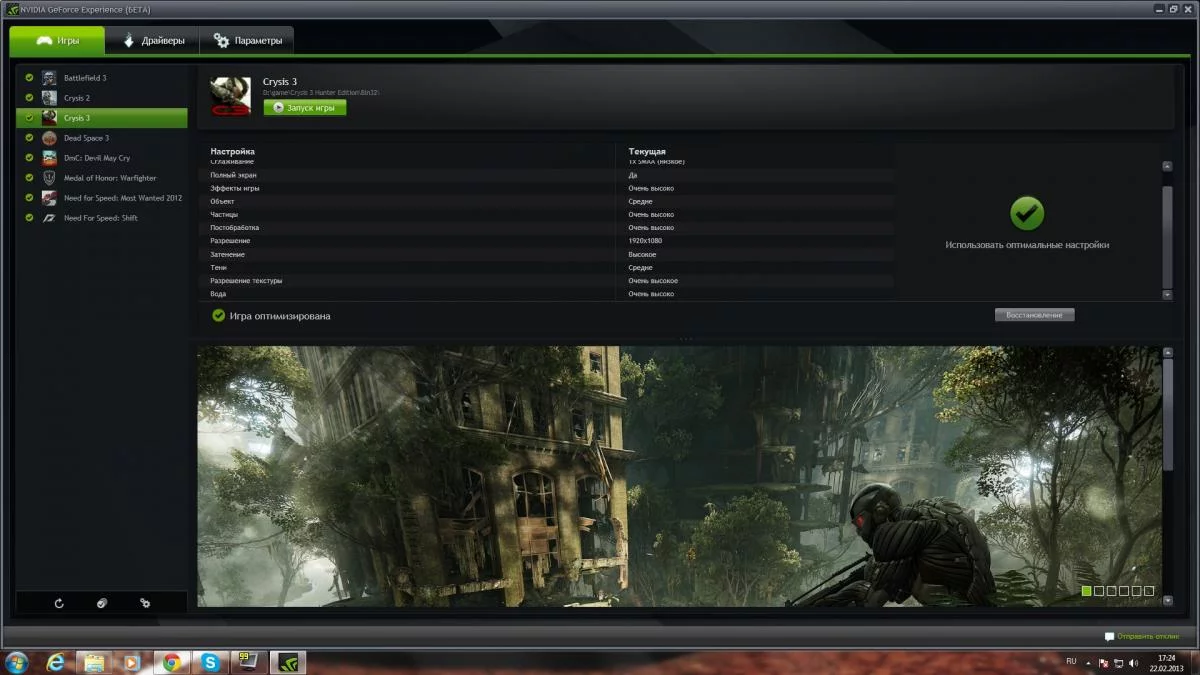This screenshot has width=1200, height=675.
Task: Select Need For Speed: Shift game
Action: 102,218
